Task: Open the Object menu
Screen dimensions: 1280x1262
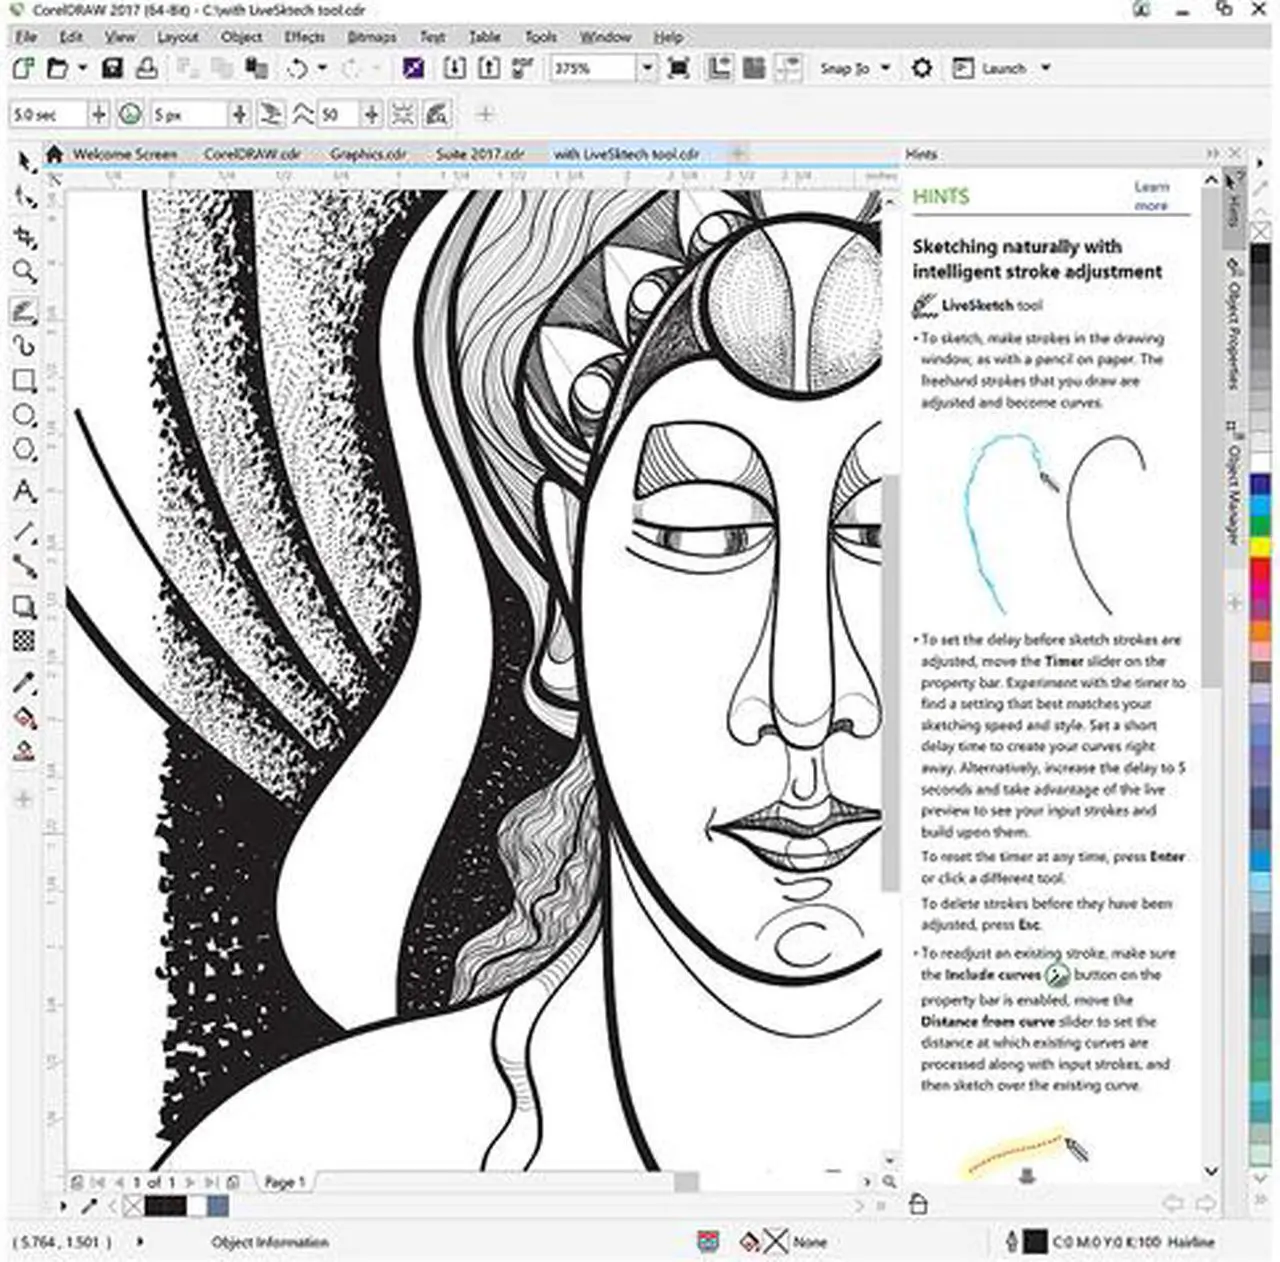Action: (x=242, y=37)
